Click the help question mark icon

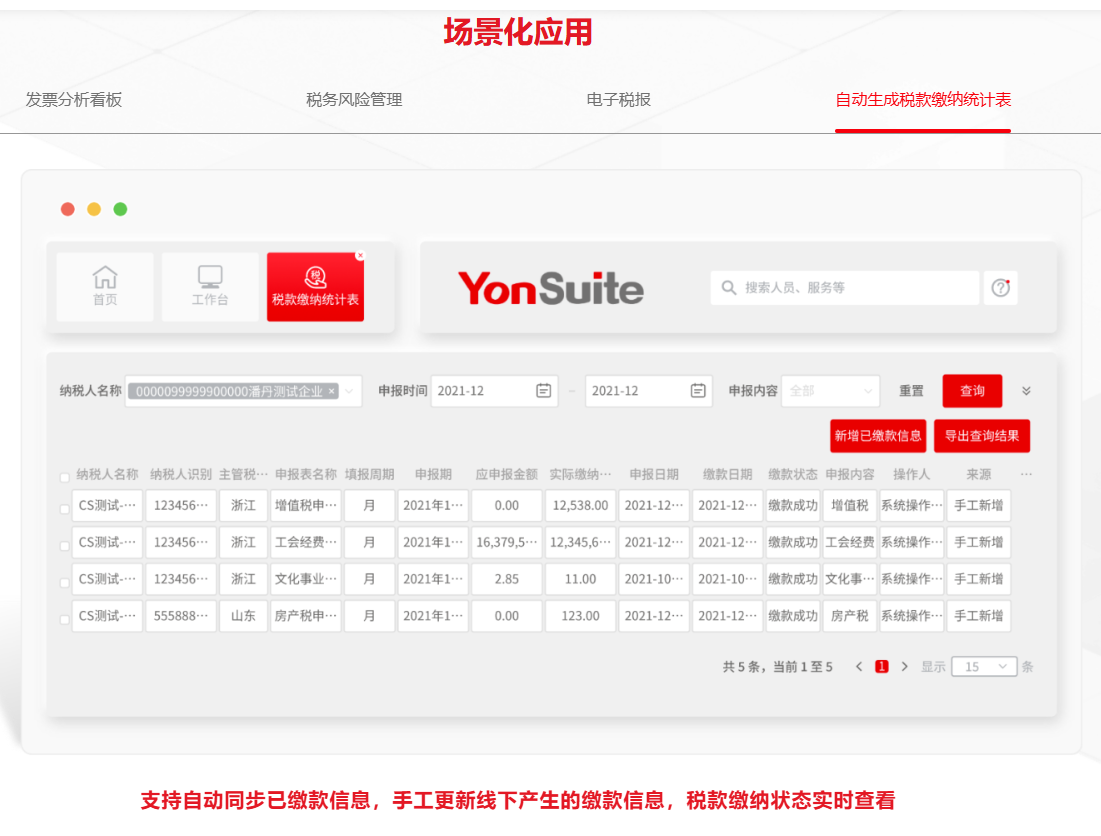(x=1000, y=288)
